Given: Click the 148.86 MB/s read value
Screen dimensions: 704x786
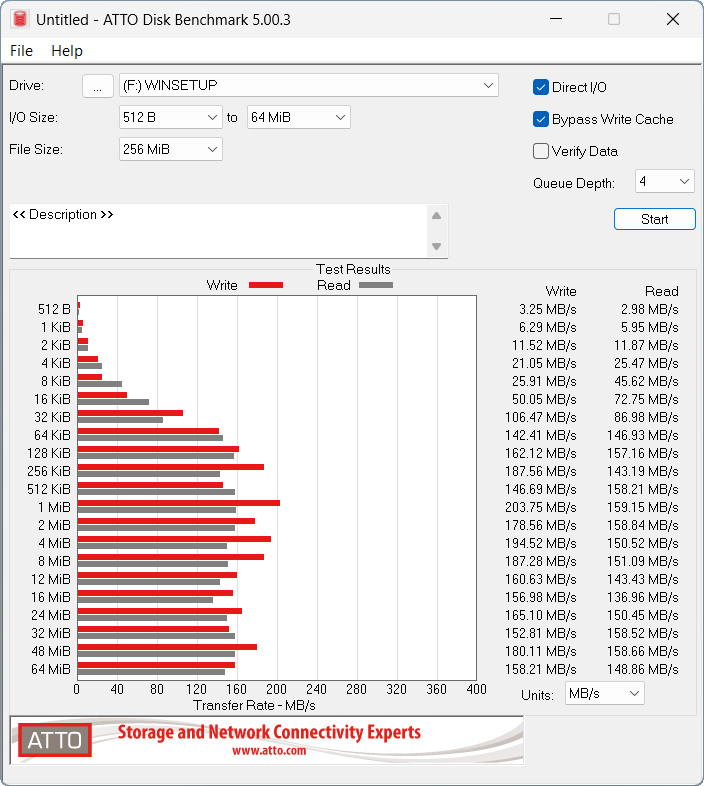Looking at the screenshot, I should 643,669.
